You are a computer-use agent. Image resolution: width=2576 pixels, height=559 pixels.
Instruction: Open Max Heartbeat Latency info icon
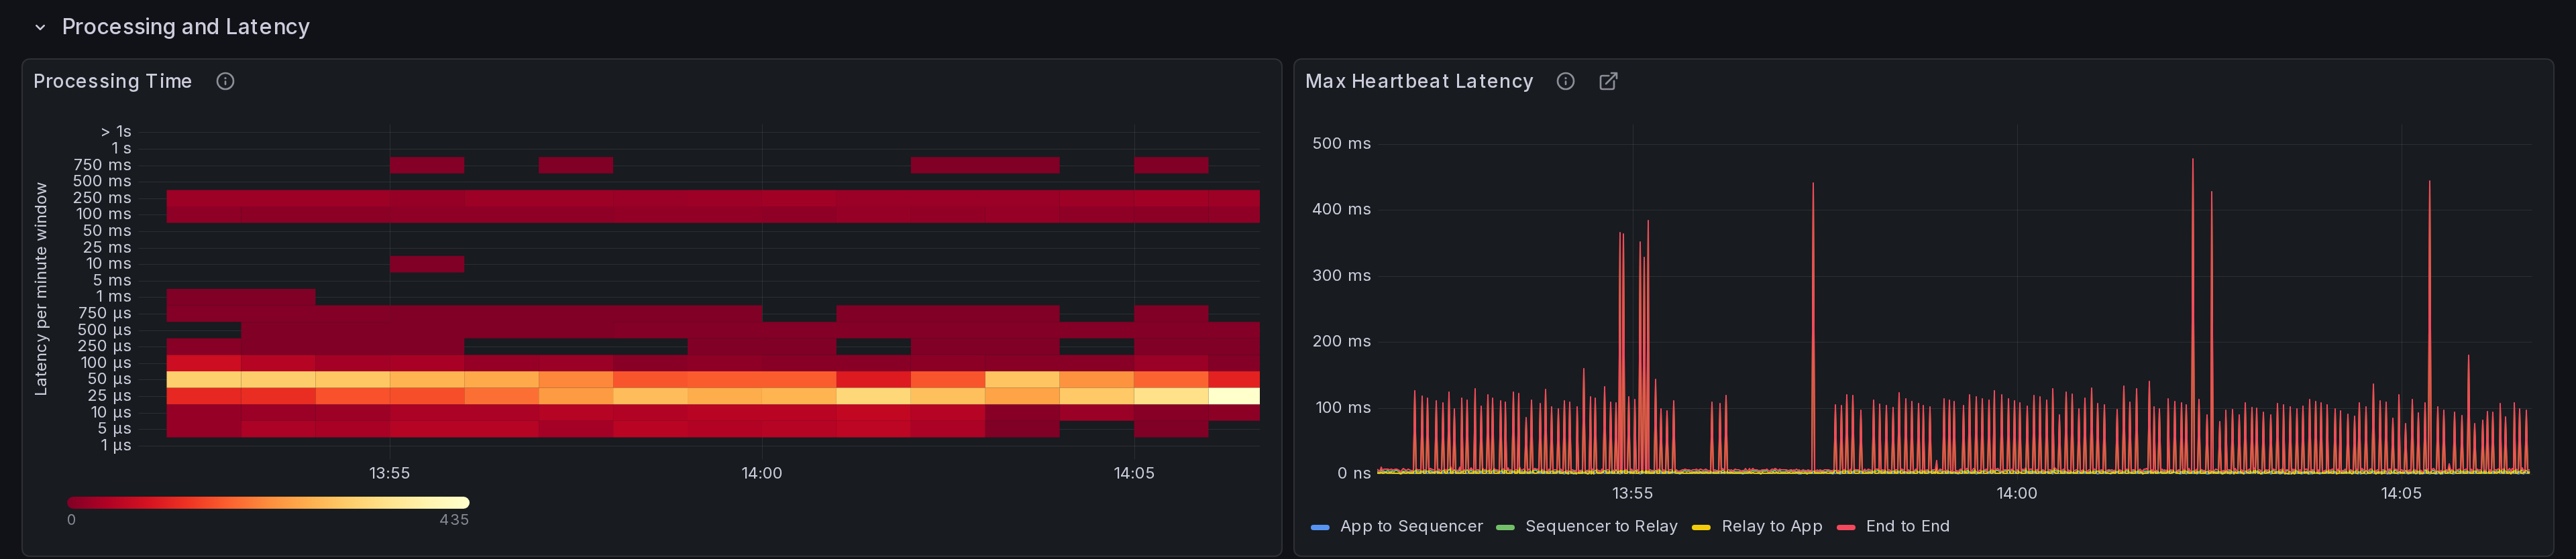[1565, 81]
